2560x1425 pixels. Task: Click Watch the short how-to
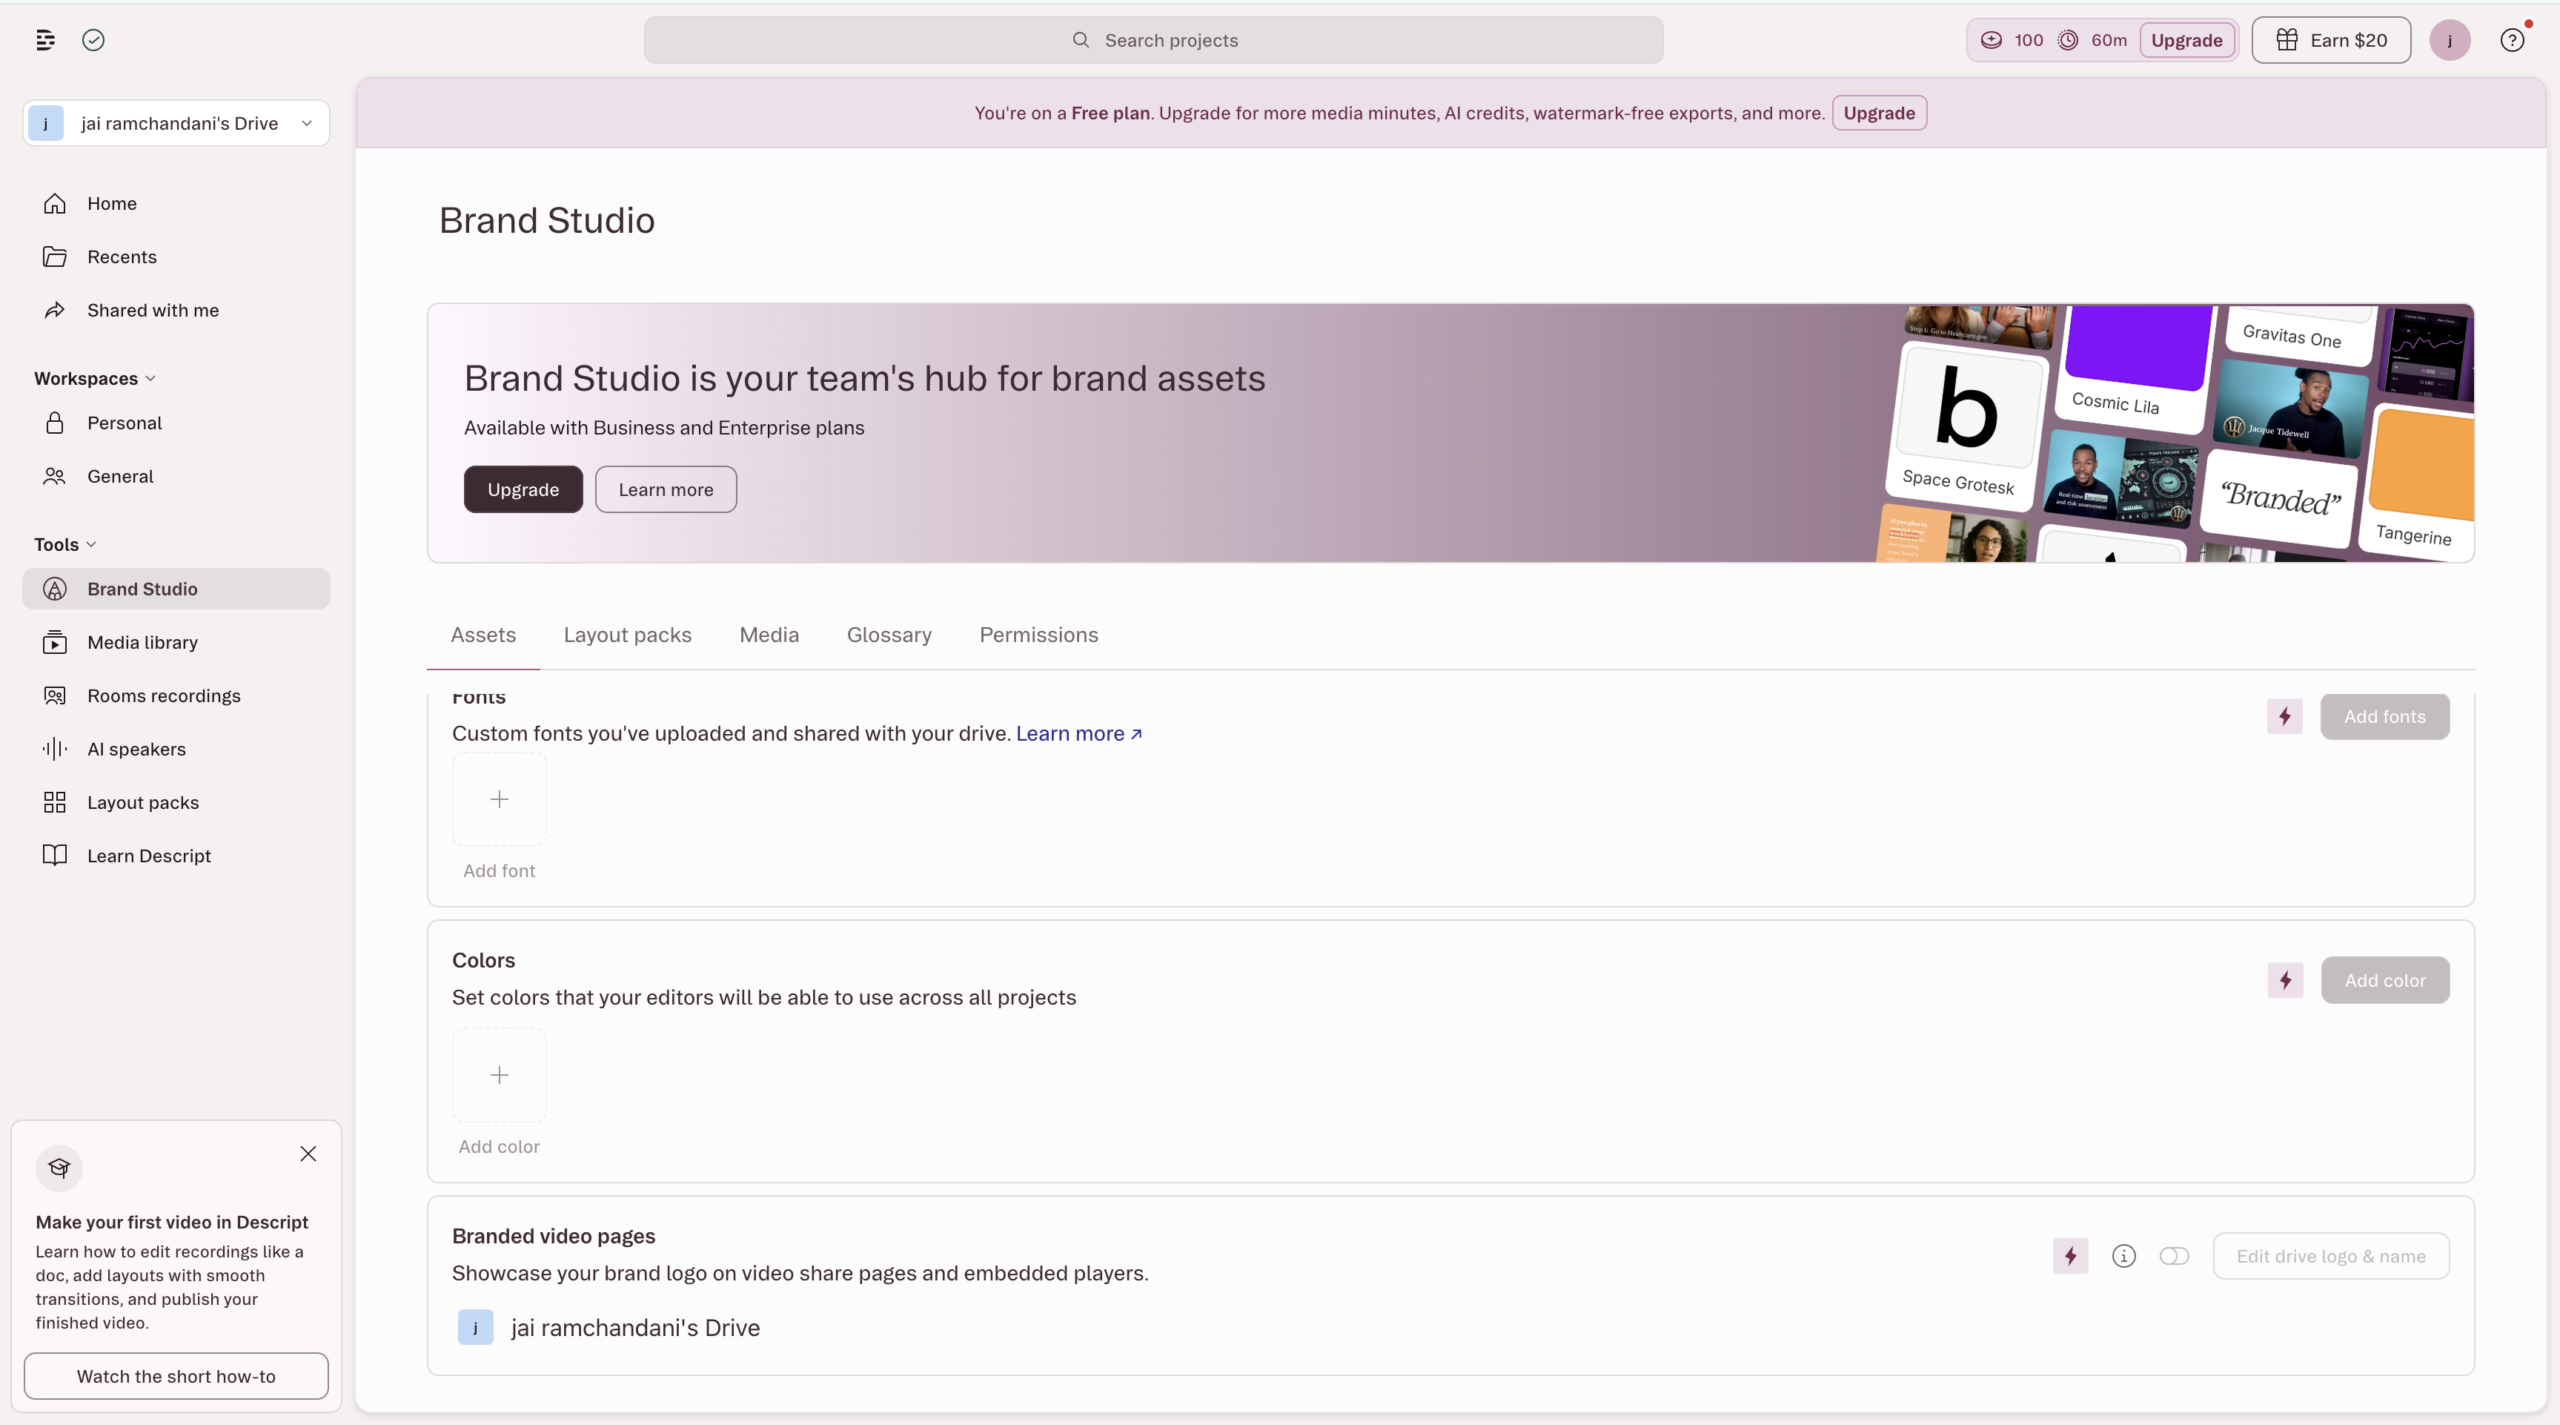pos(176,1376)
